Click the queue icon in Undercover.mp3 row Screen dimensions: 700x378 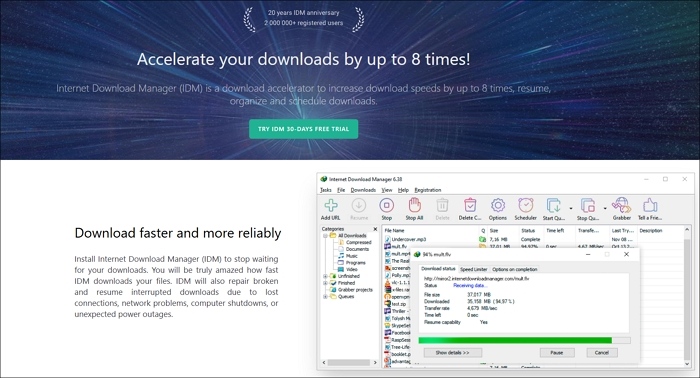(482, 239)
